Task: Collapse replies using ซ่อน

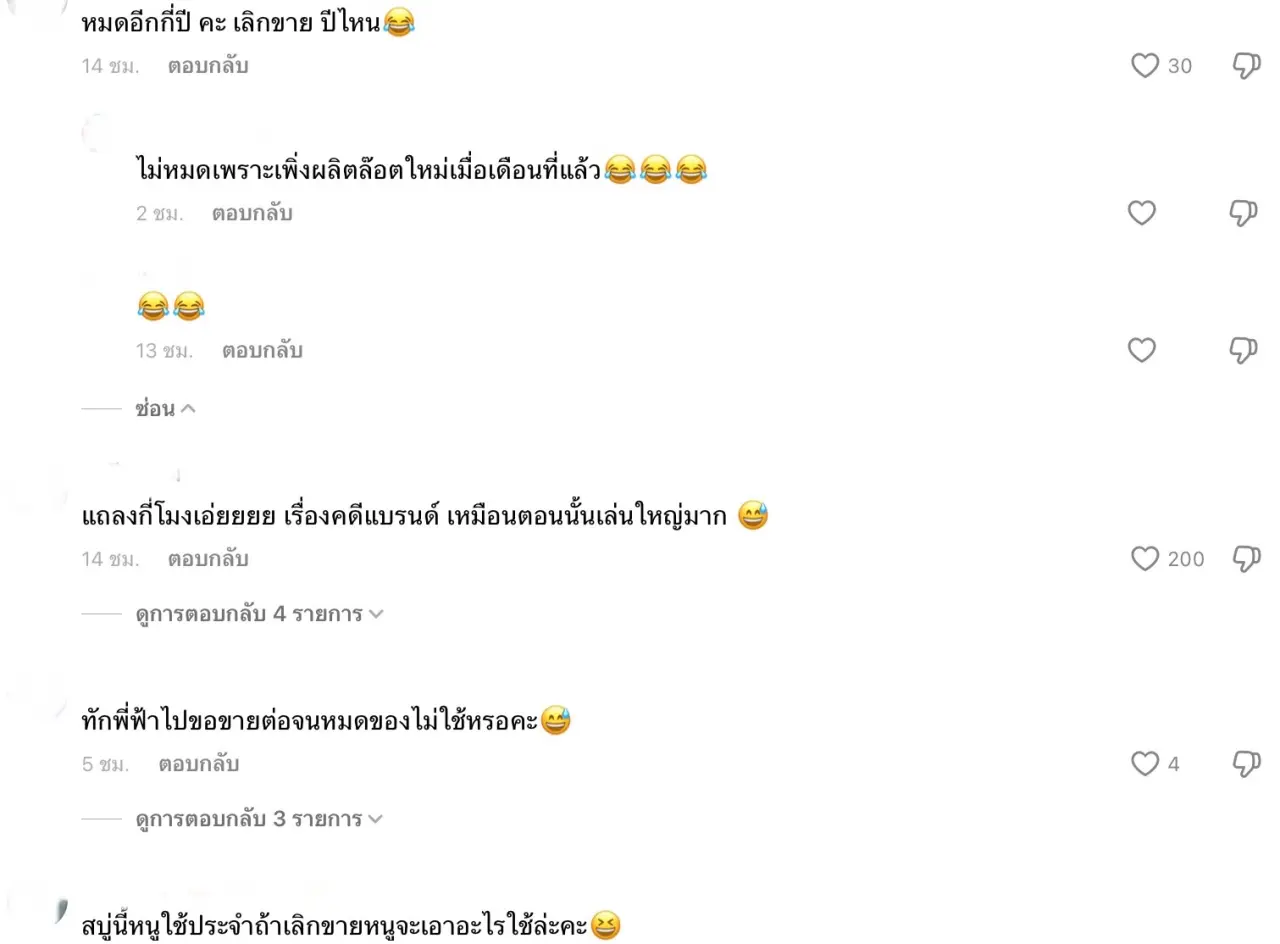Action: (165, 408)
